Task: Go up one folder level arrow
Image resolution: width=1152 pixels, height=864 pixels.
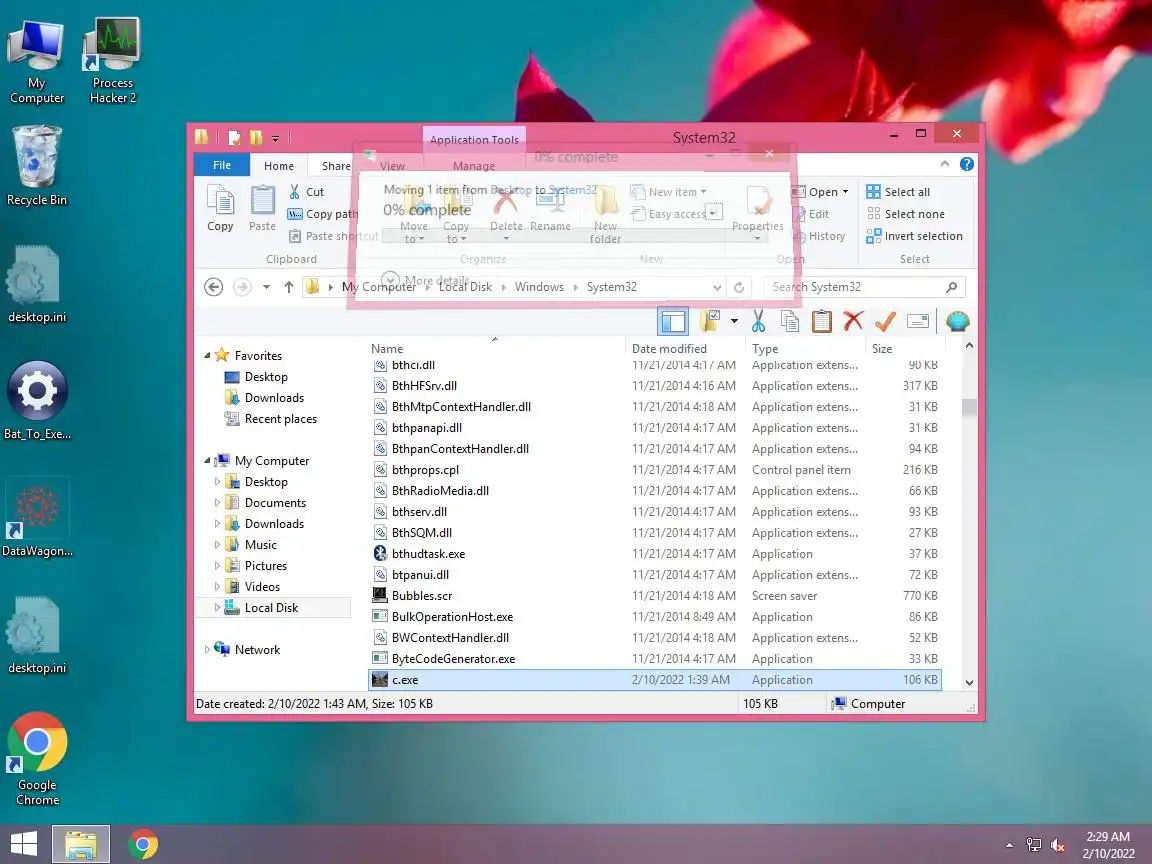Action: [x=289, y=287]
